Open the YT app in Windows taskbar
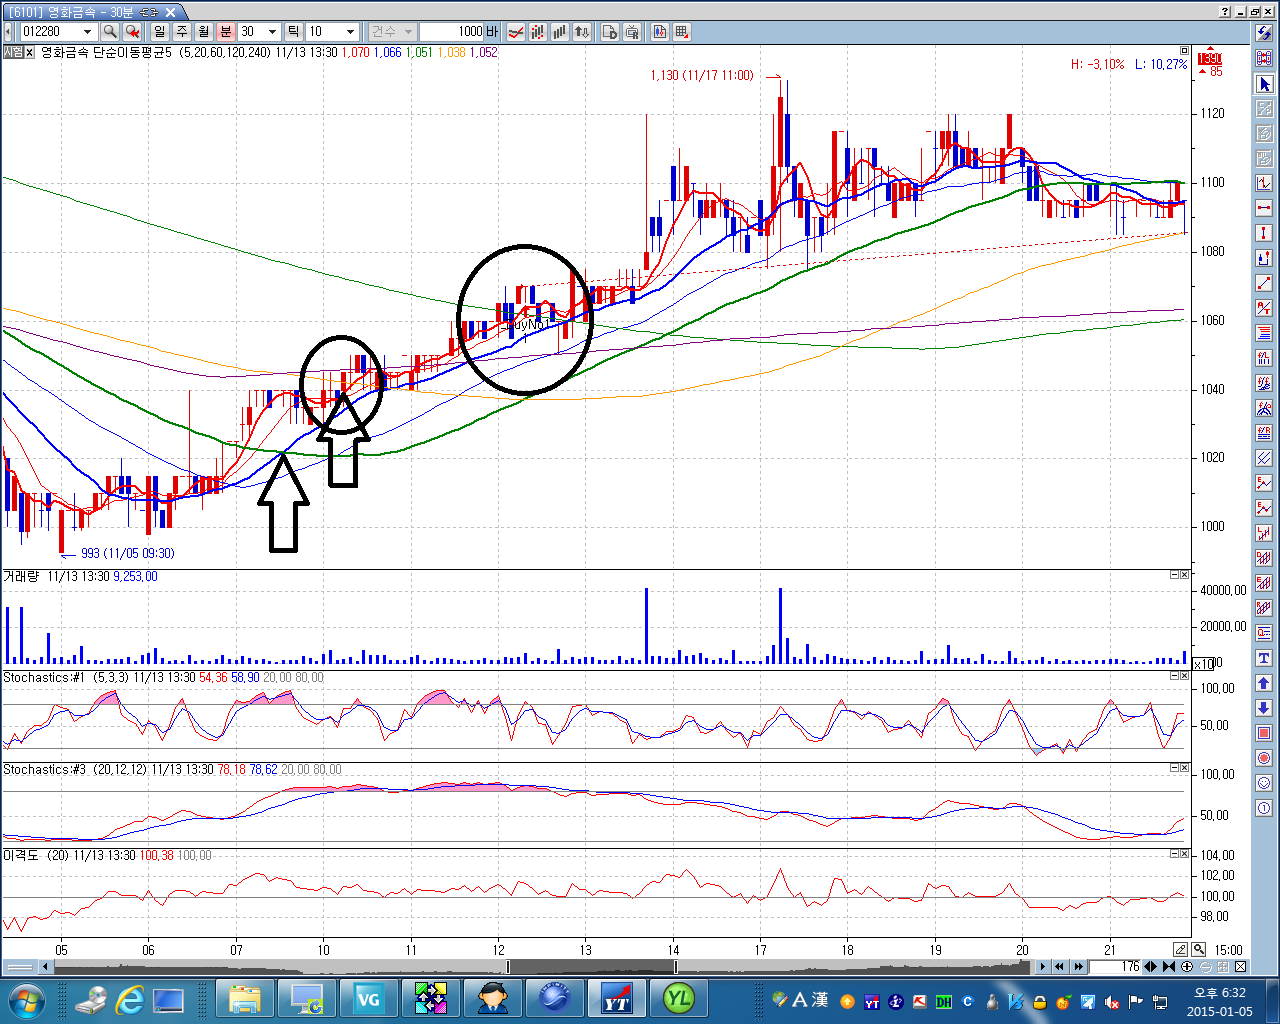 click(617, 998)
